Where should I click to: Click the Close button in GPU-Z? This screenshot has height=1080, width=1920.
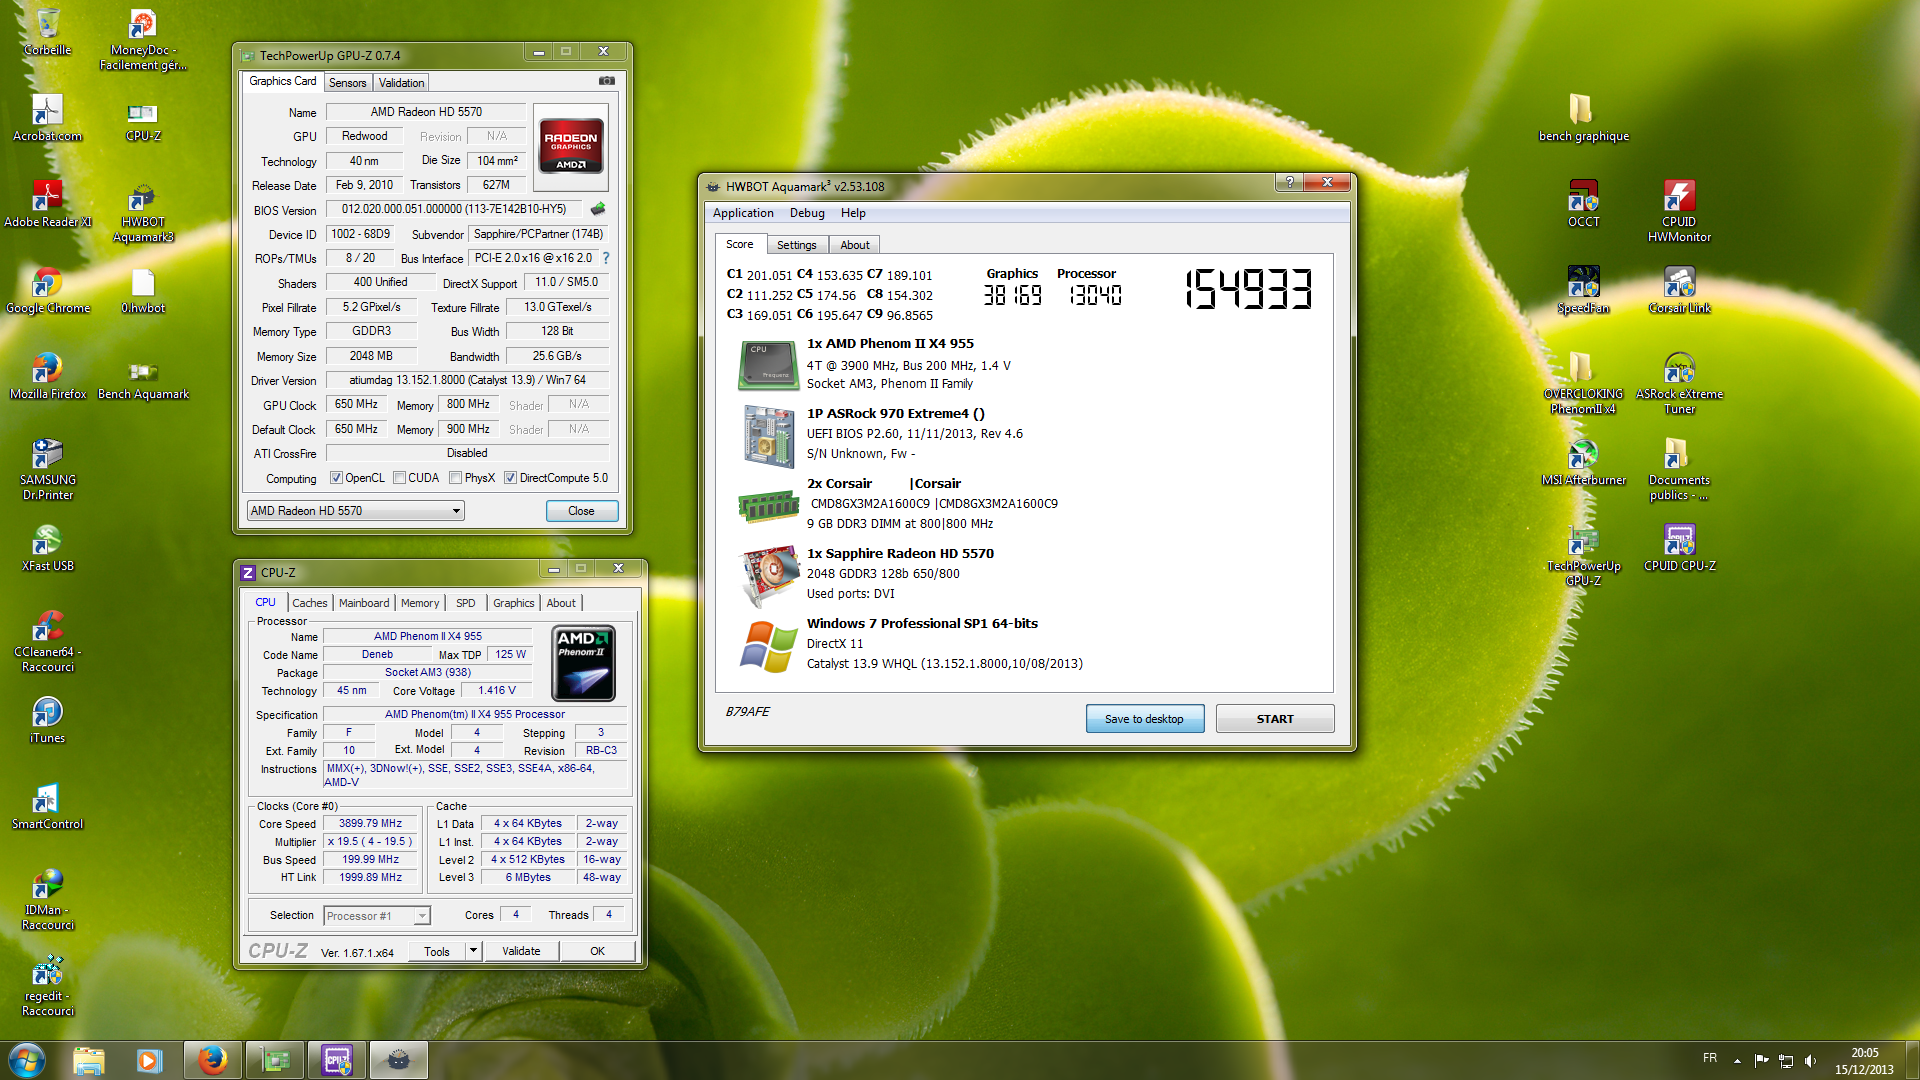(581, 511)
